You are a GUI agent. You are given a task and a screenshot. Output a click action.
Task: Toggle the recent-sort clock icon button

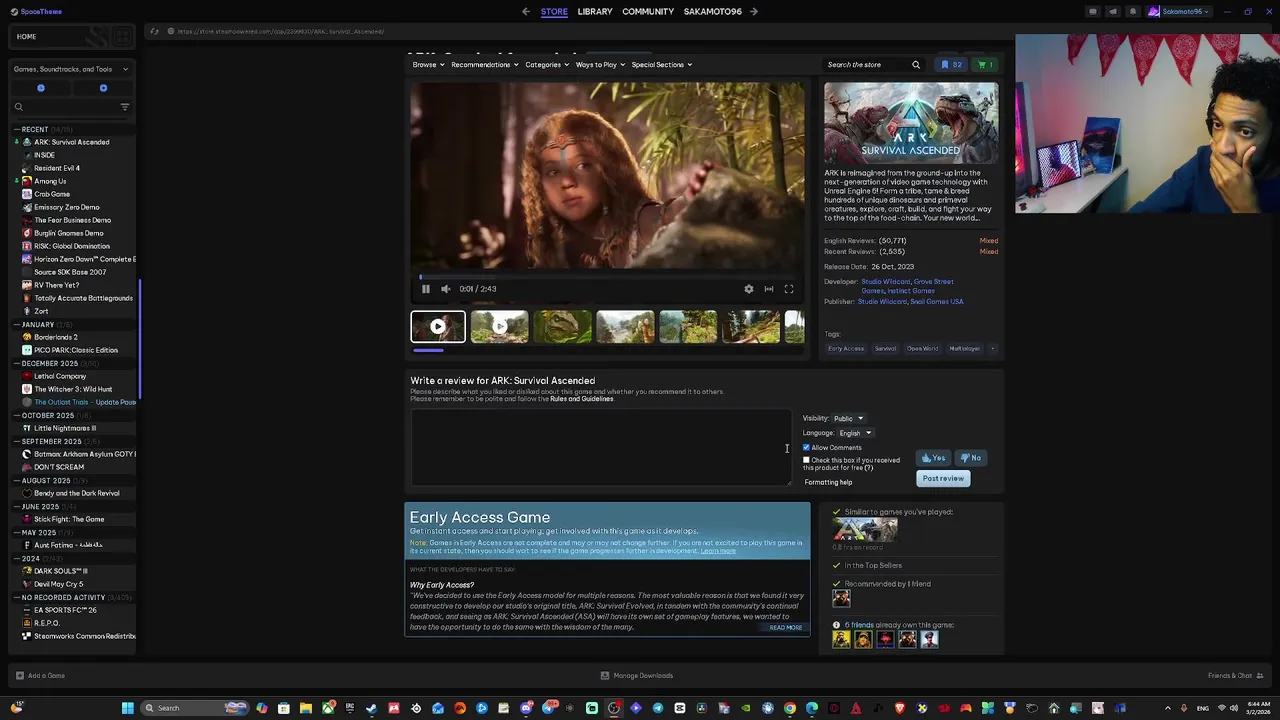point(41,88)
